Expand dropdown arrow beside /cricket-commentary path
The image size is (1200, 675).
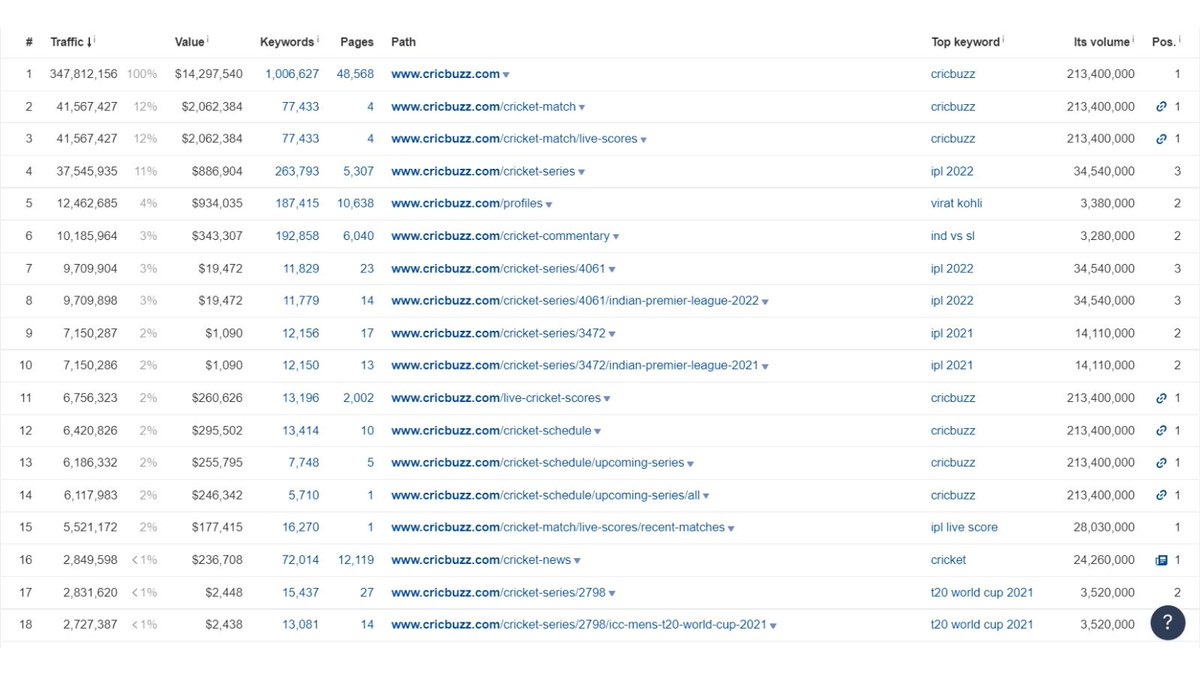616,237
